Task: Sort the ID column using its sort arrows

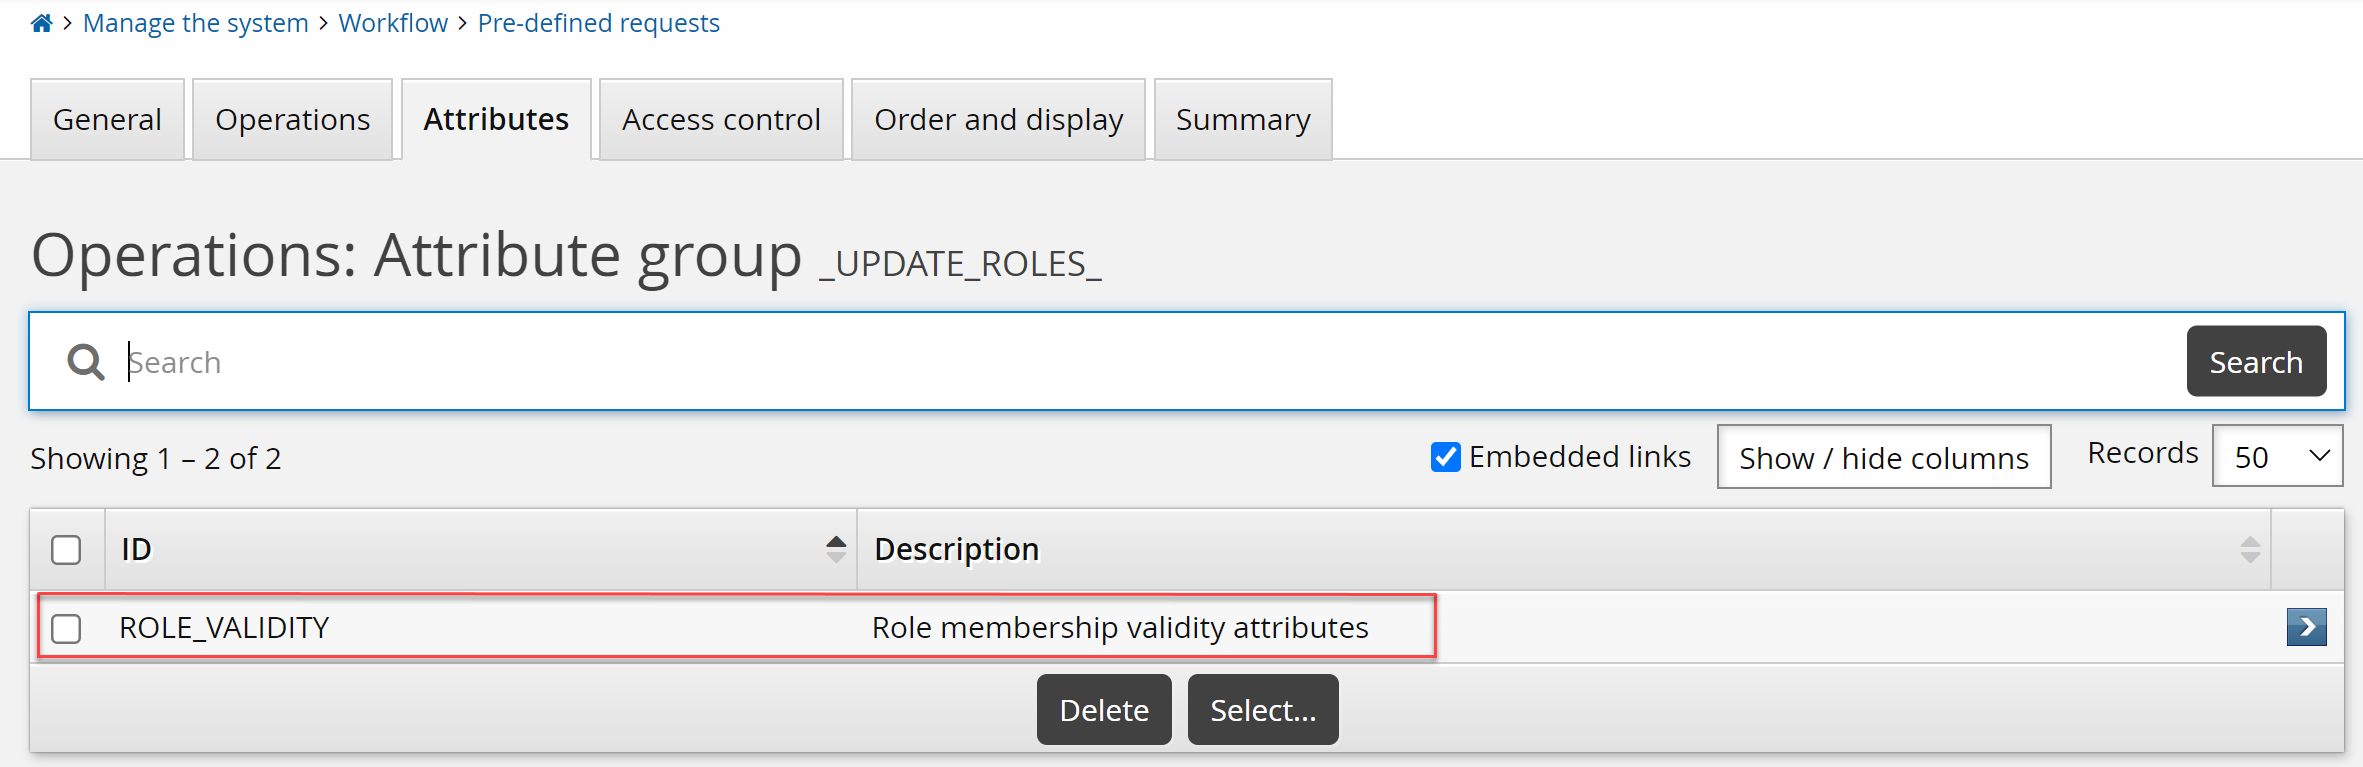Action: [835, 548]
